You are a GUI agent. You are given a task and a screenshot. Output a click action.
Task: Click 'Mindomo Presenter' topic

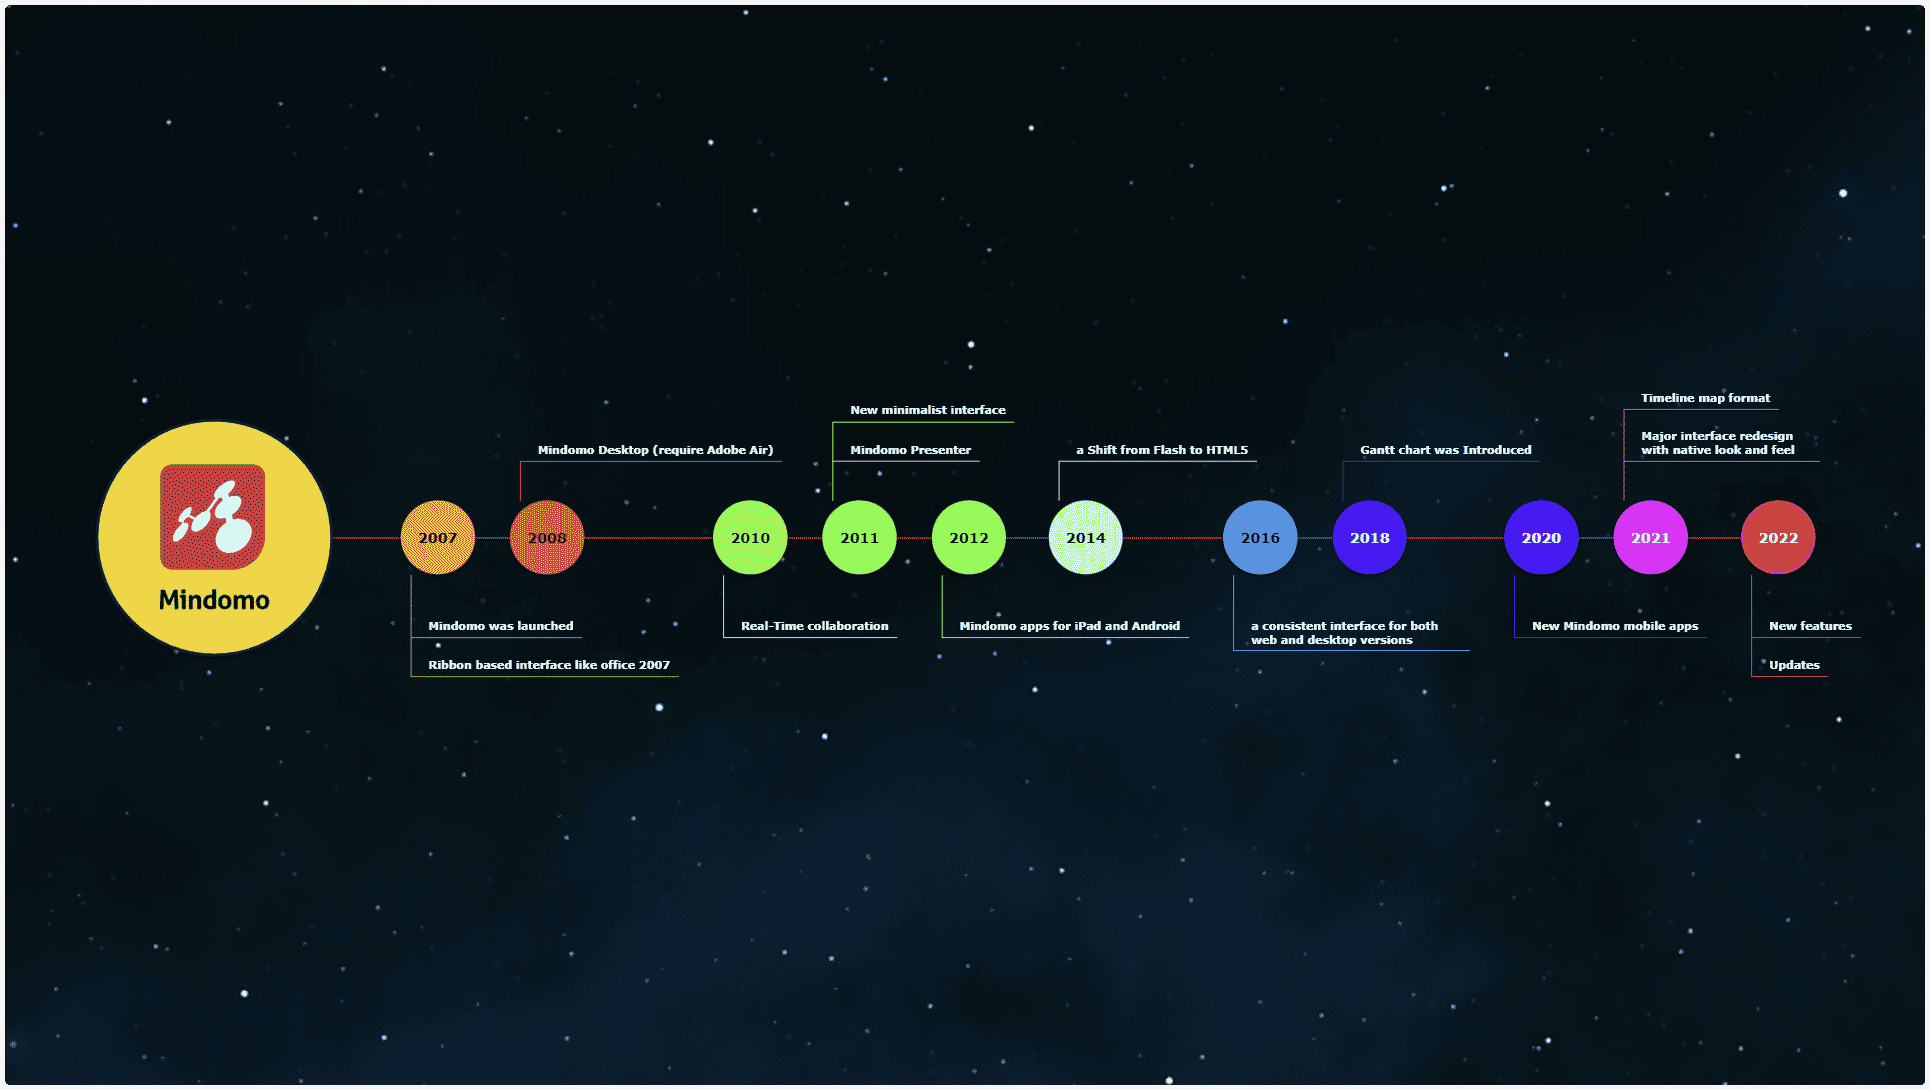tap(910, 450)
